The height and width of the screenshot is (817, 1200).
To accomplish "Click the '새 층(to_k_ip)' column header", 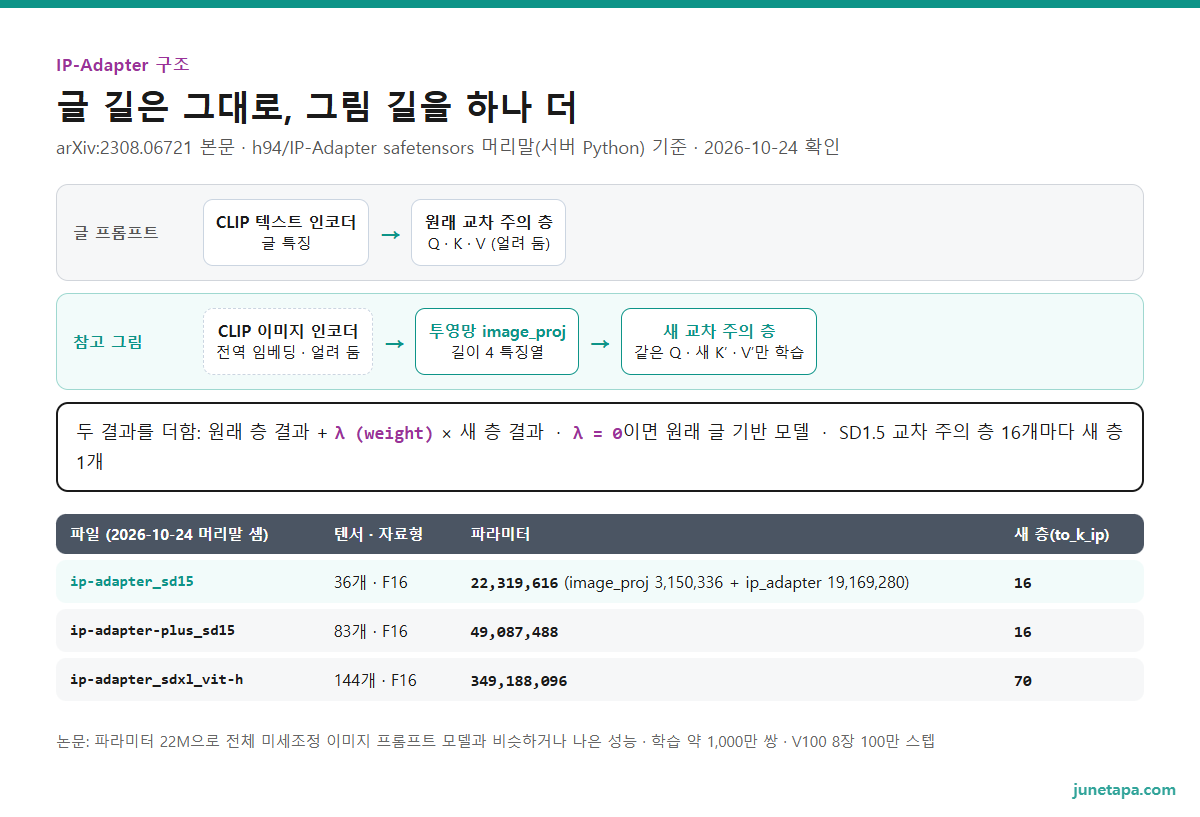I will pyautogui.click(x=1061, y=534).
